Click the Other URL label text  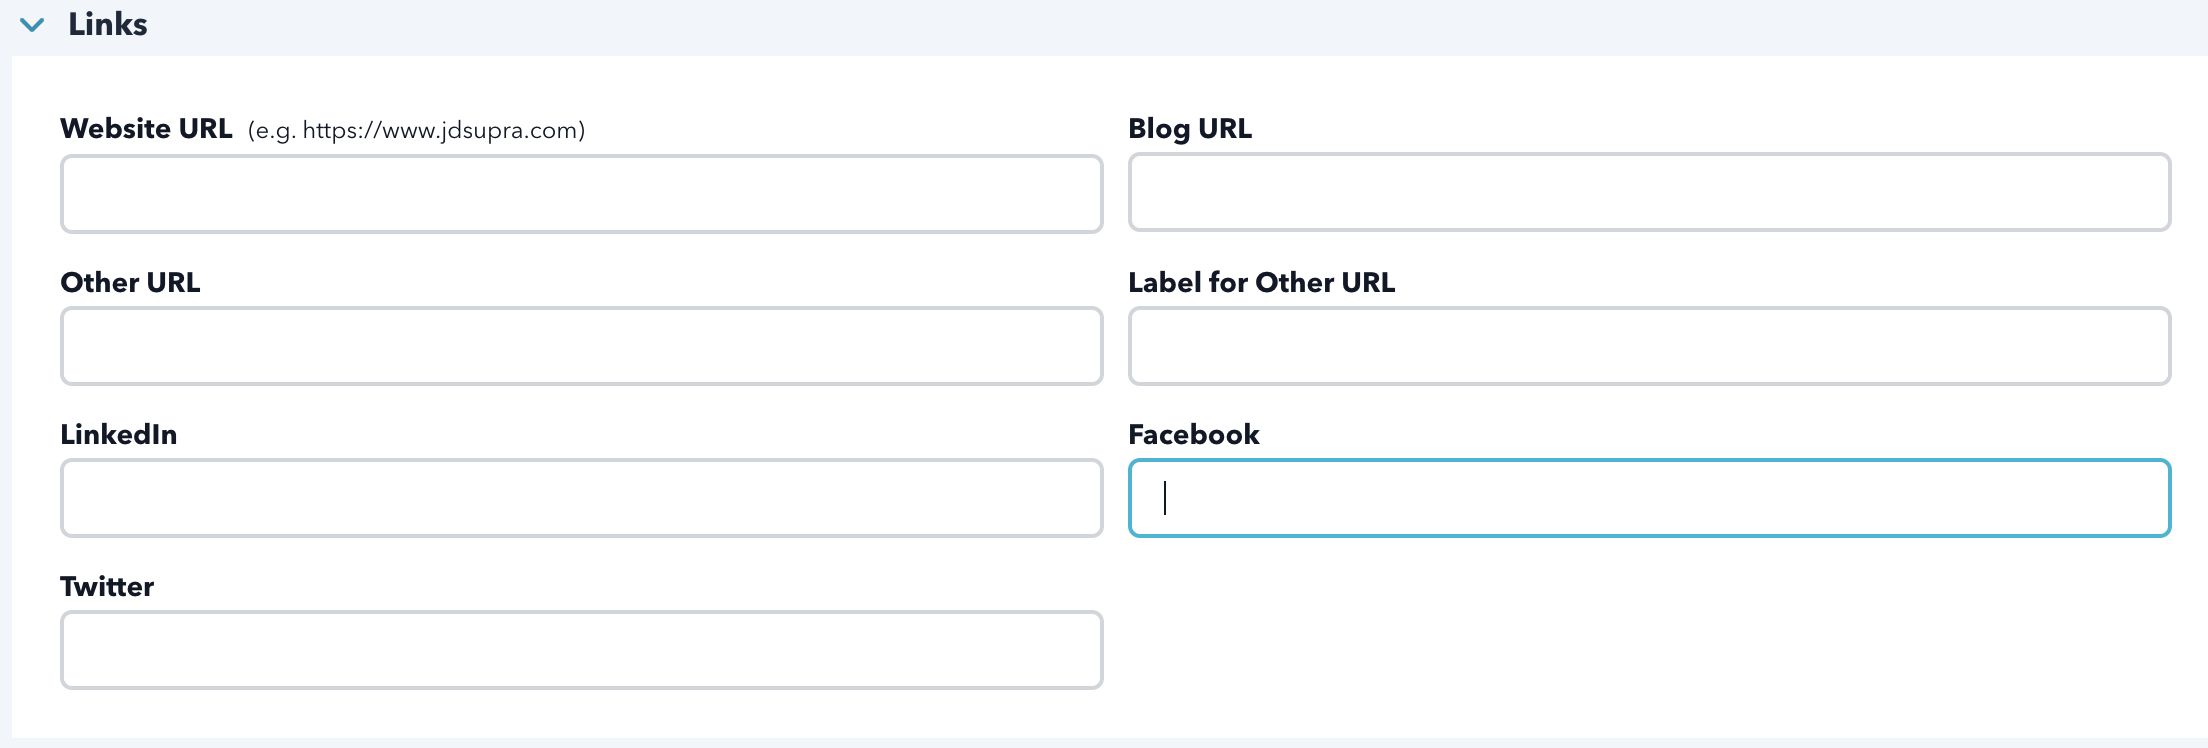pos(130,283)
